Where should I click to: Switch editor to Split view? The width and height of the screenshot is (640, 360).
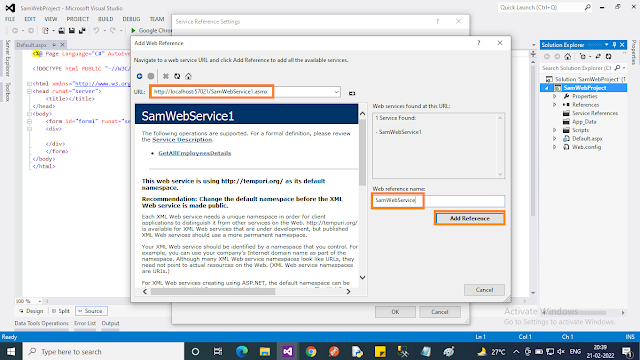pyautogui.click(x=61, y=311)
